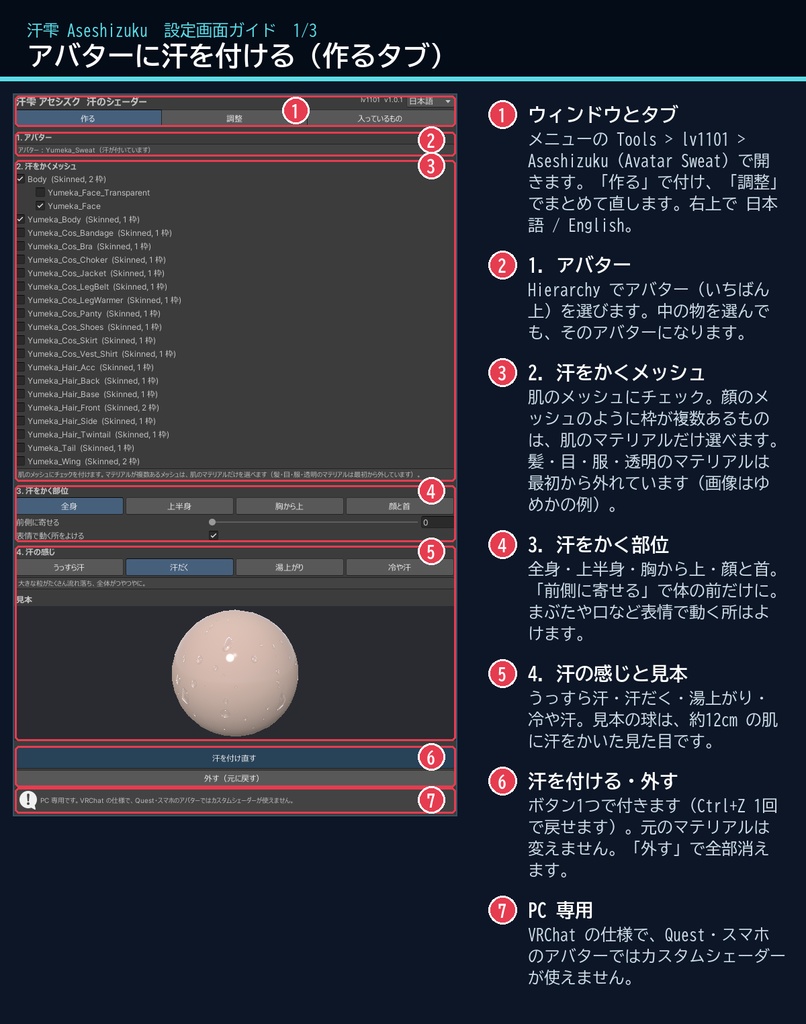Click the 2. 汗をかくメッシュ section heading
Screen dimensions: 806x1024
click(x=46, y=167)
